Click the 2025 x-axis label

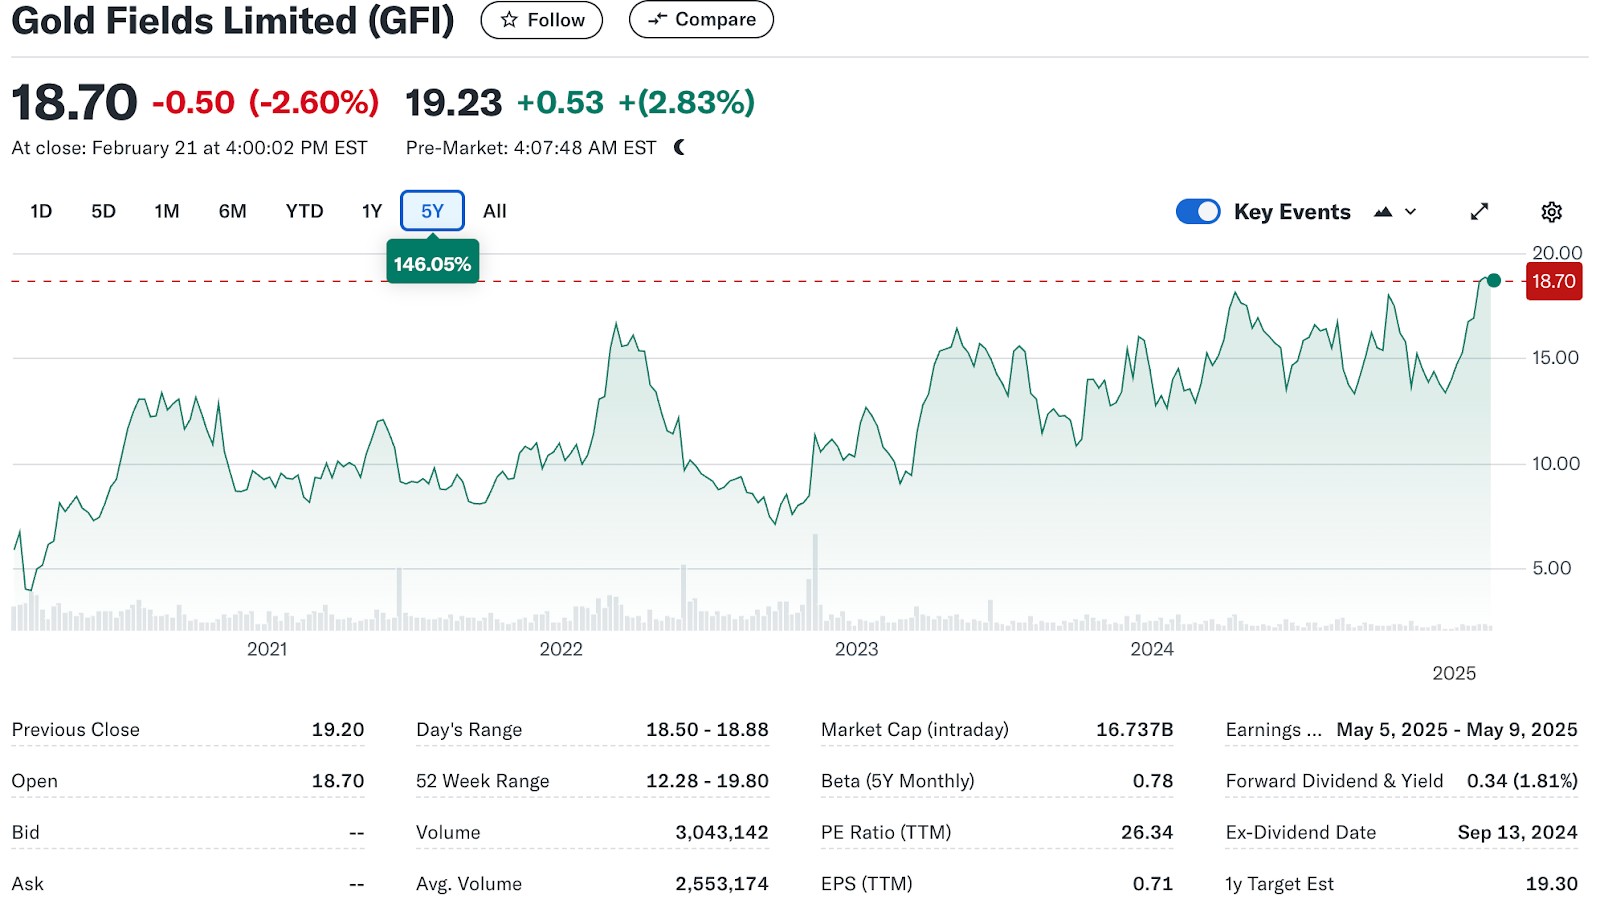tap(1454, 673)
